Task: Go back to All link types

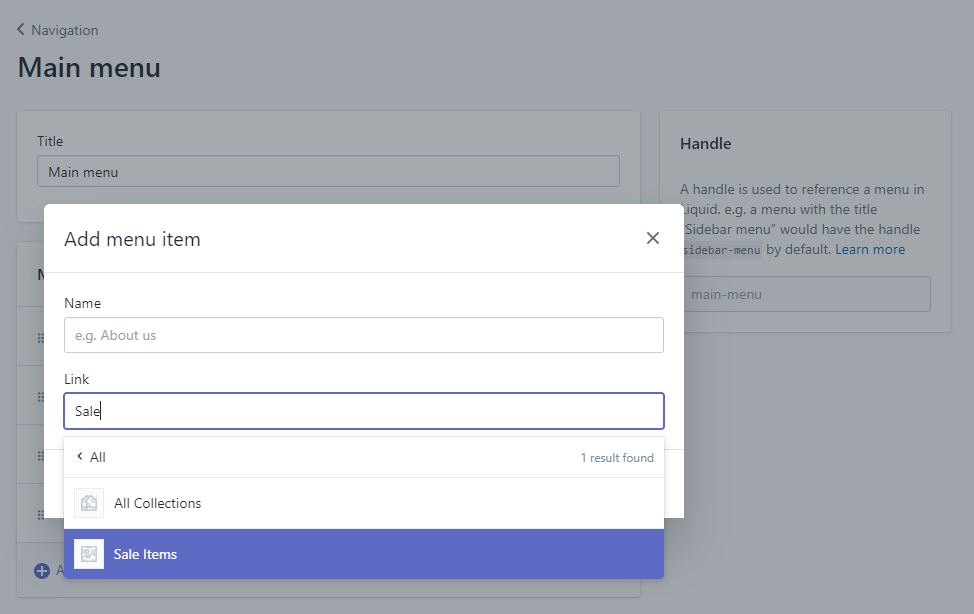Action: [91, 457]
